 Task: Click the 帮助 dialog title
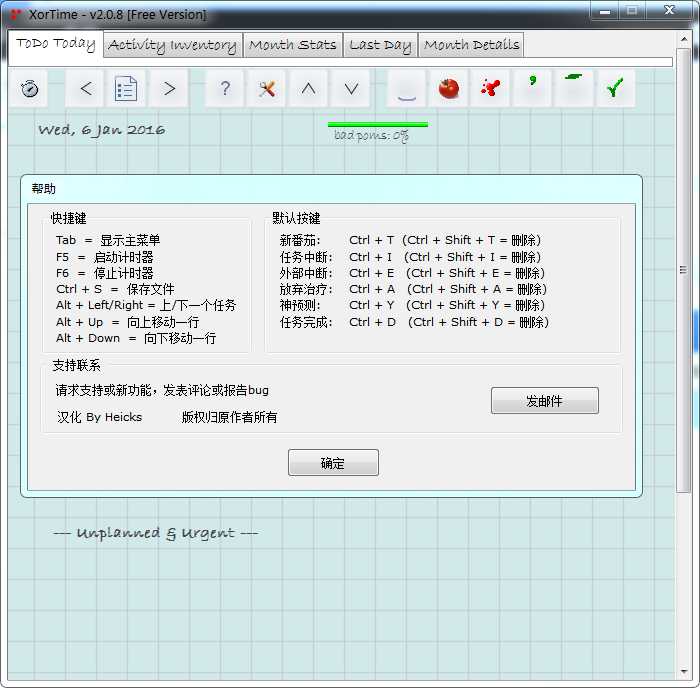[x=44, y=189]
